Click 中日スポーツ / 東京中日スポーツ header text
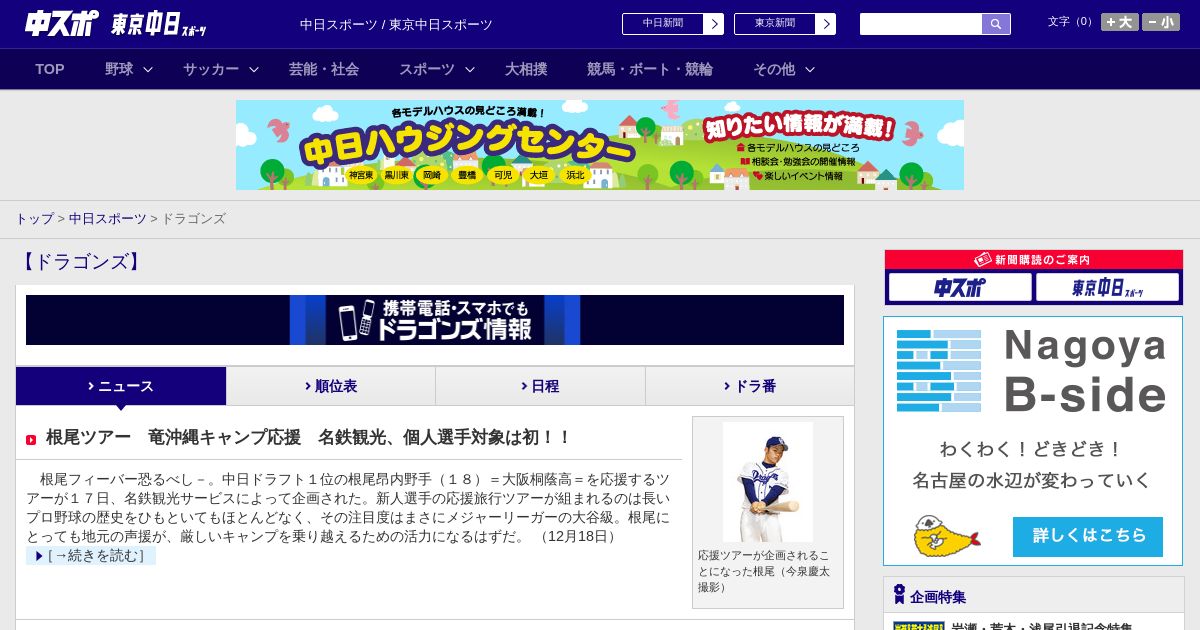1200x630 pixels. 396,24
